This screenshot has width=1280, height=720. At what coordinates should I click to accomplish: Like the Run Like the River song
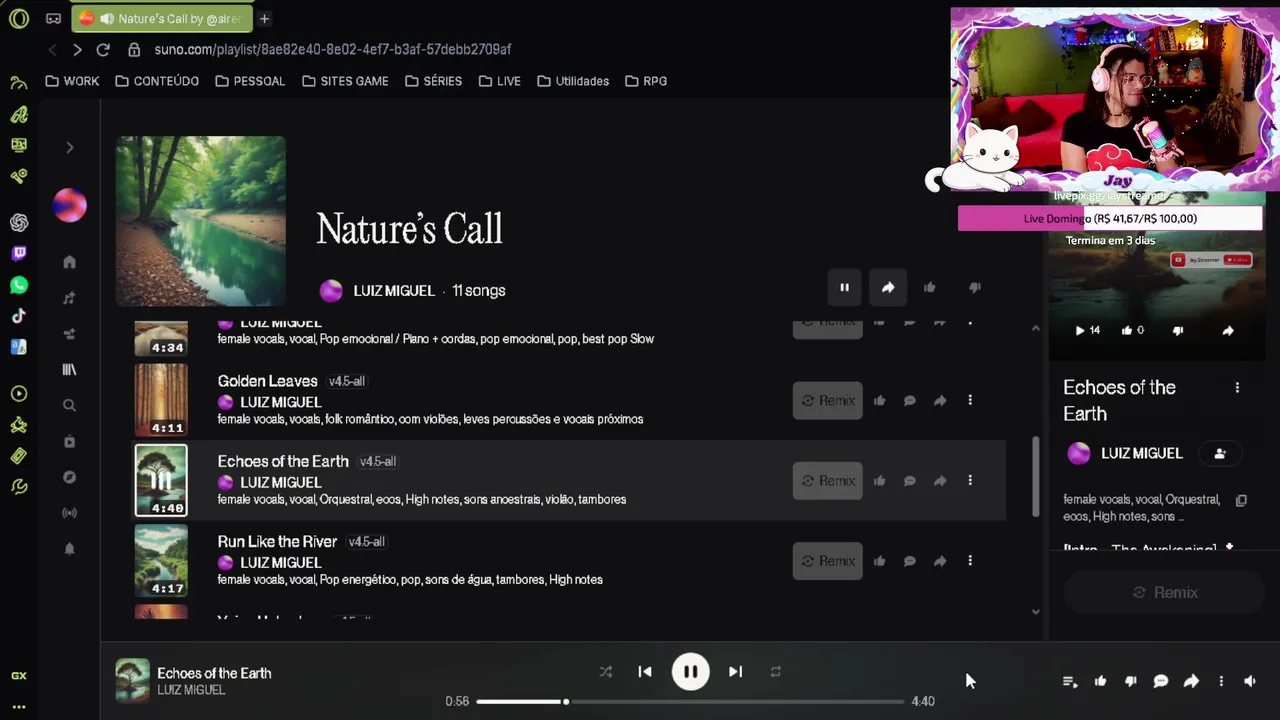879,561
